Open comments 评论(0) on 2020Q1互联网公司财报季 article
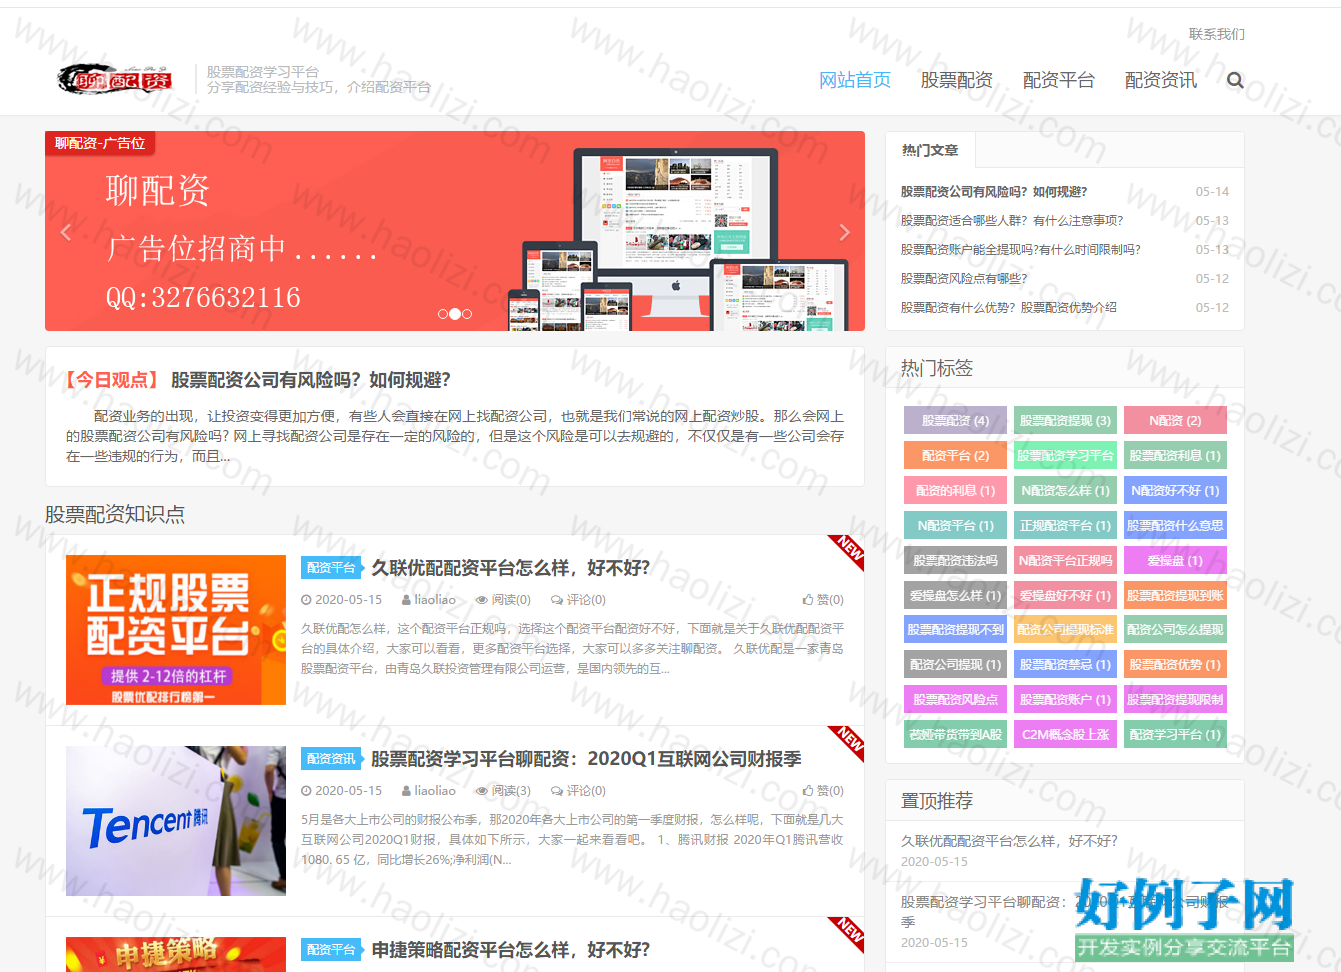 pos(578,791)
